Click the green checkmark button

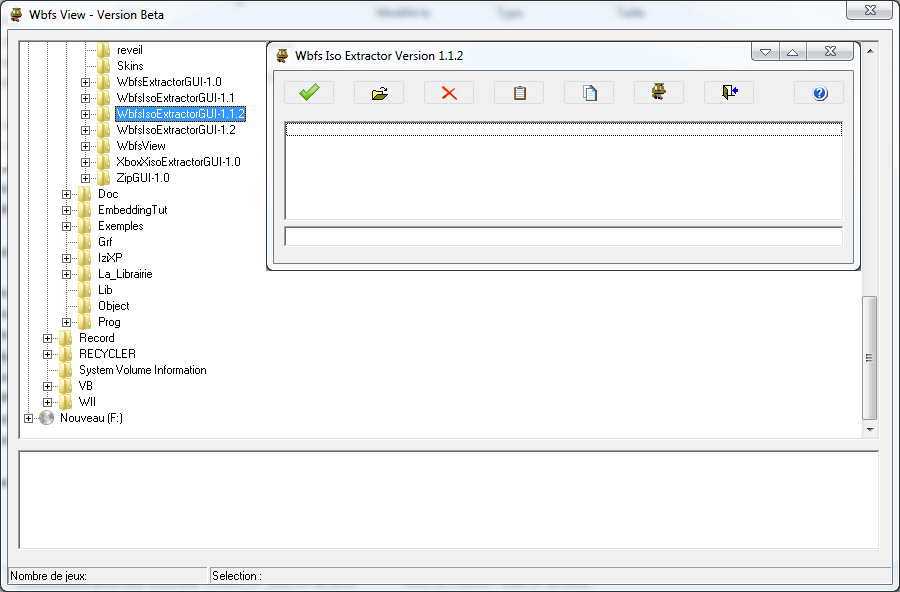309,93
